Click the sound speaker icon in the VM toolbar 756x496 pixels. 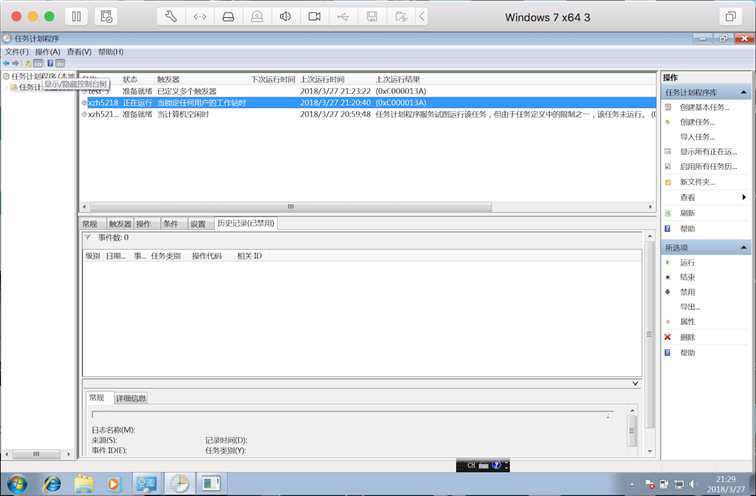click(285, 17)
